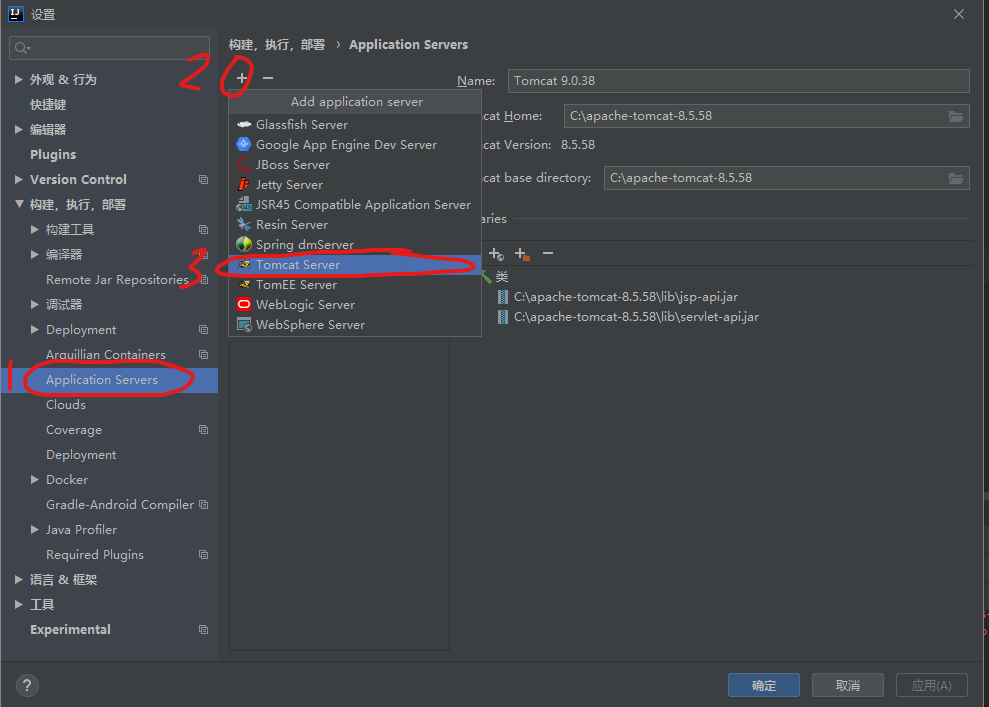989x707 pixels.
Task: Click the Tomcat Home path field
Action: point(766,116)
